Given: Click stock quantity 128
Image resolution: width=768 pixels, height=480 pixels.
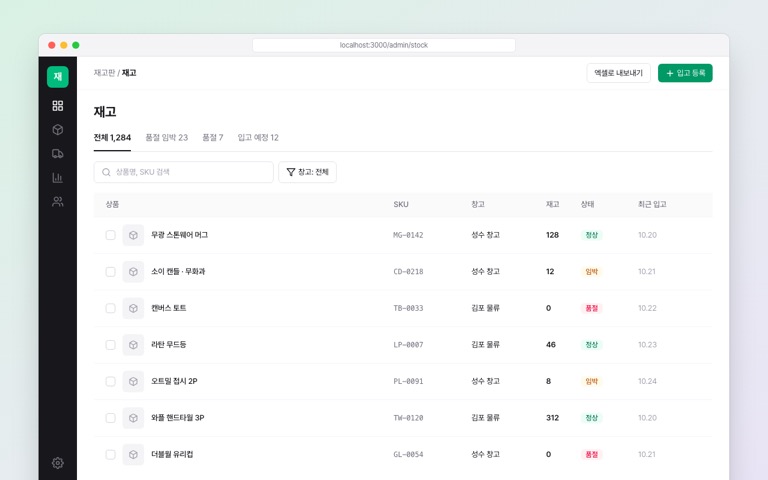Looking at the screenshot, I should pos(552,235).
